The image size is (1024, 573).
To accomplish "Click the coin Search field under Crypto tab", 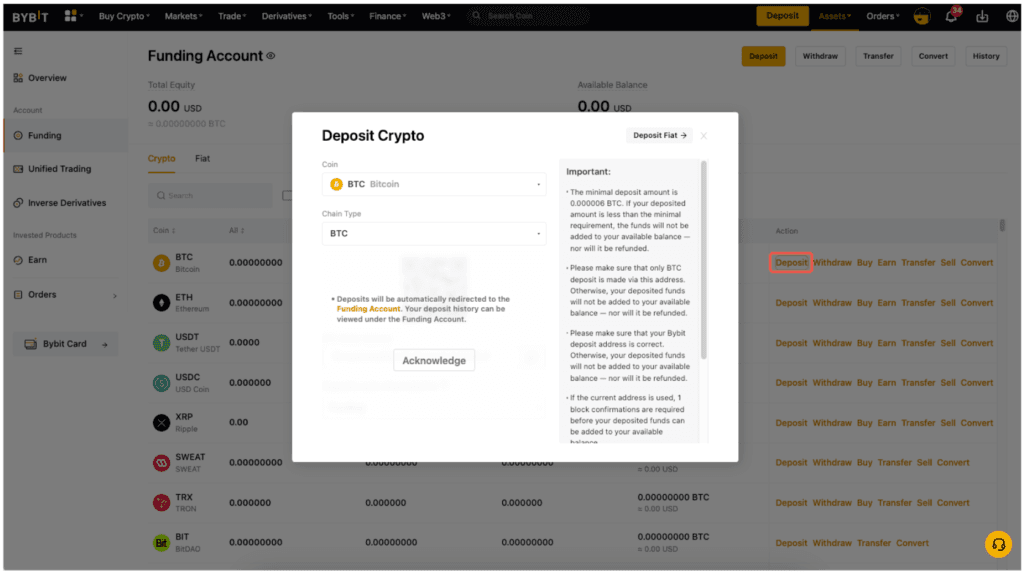I will click(210, 195).
